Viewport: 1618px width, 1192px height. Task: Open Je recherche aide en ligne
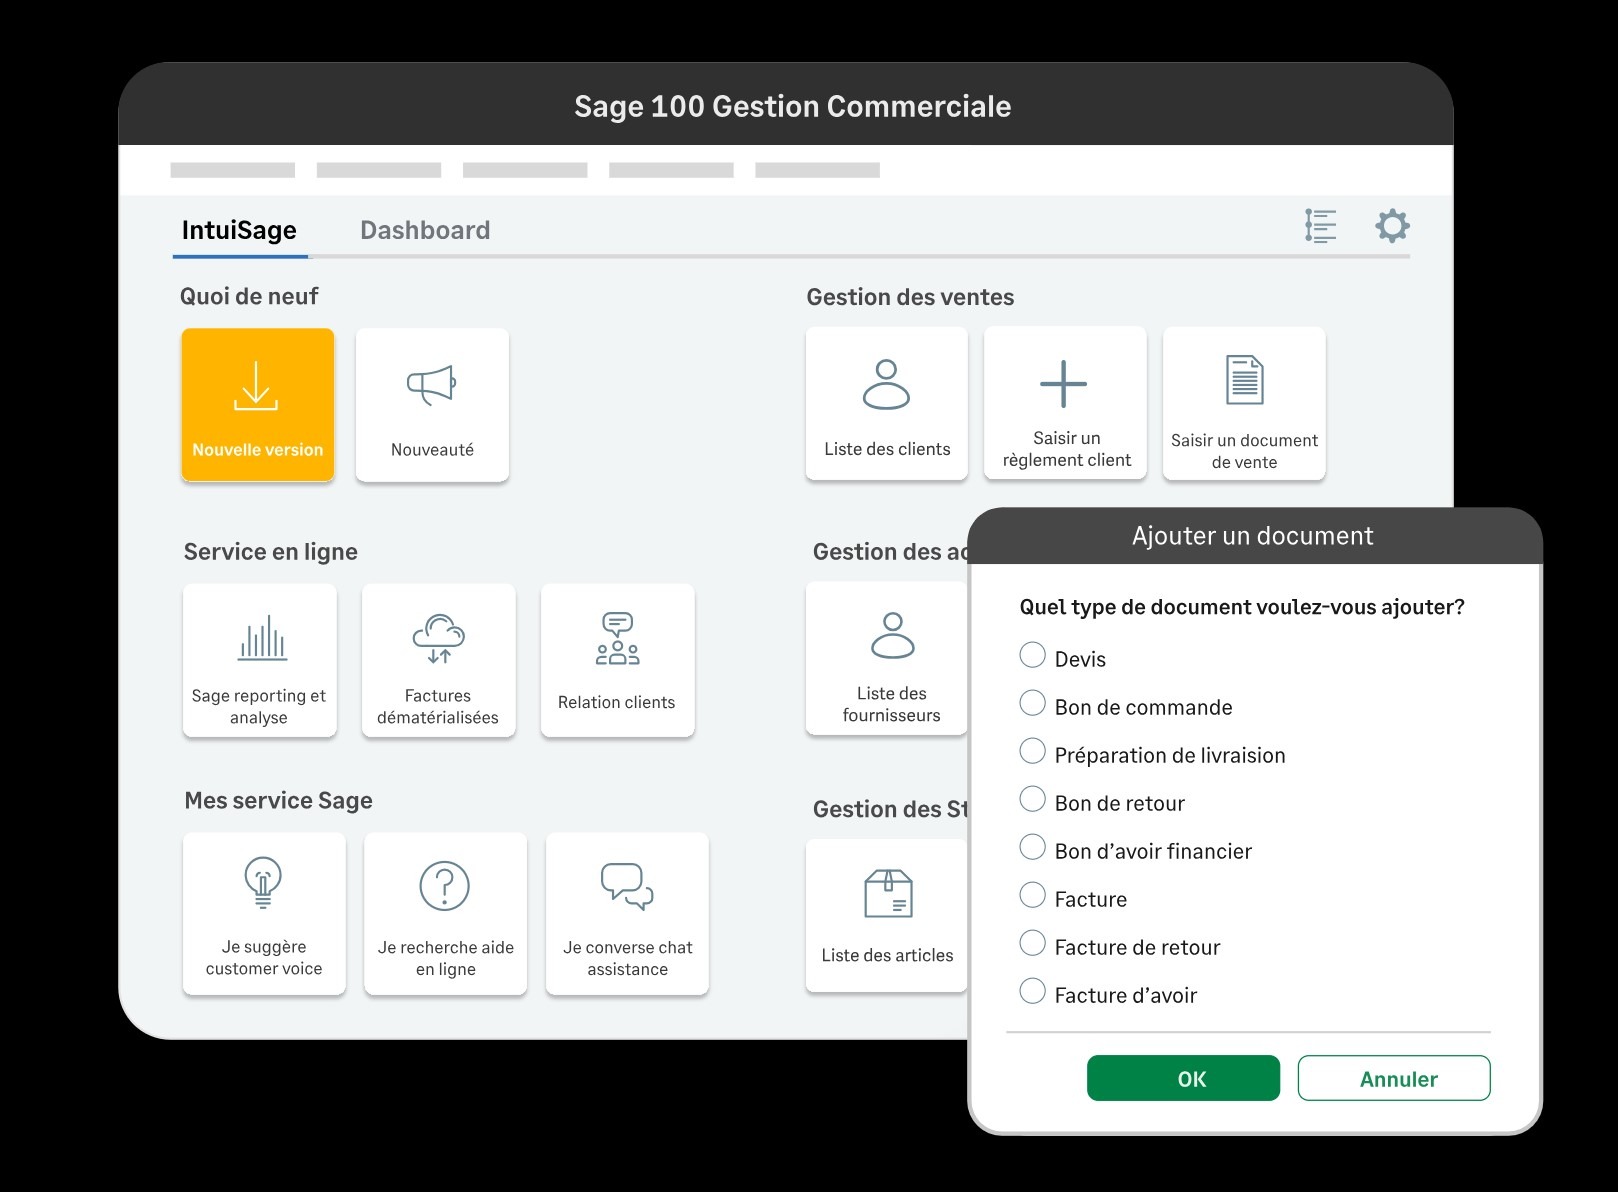tap(445, 913)
